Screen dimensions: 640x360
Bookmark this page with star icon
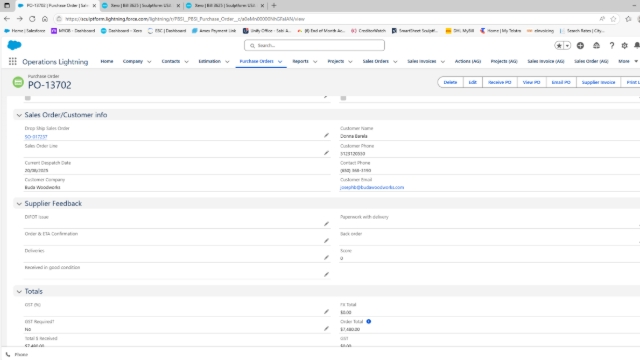tap(613, 19)
